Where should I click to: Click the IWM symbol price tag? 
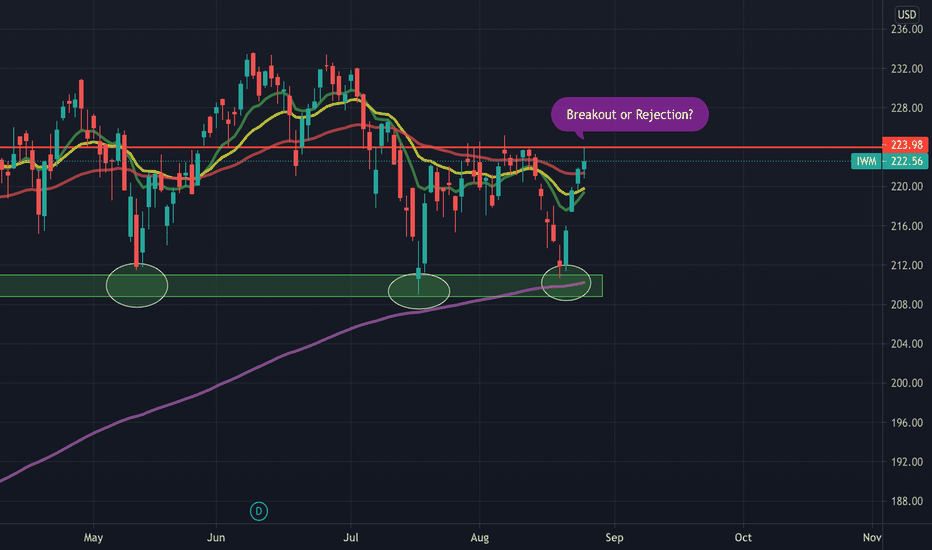click(x=866, y=161)
